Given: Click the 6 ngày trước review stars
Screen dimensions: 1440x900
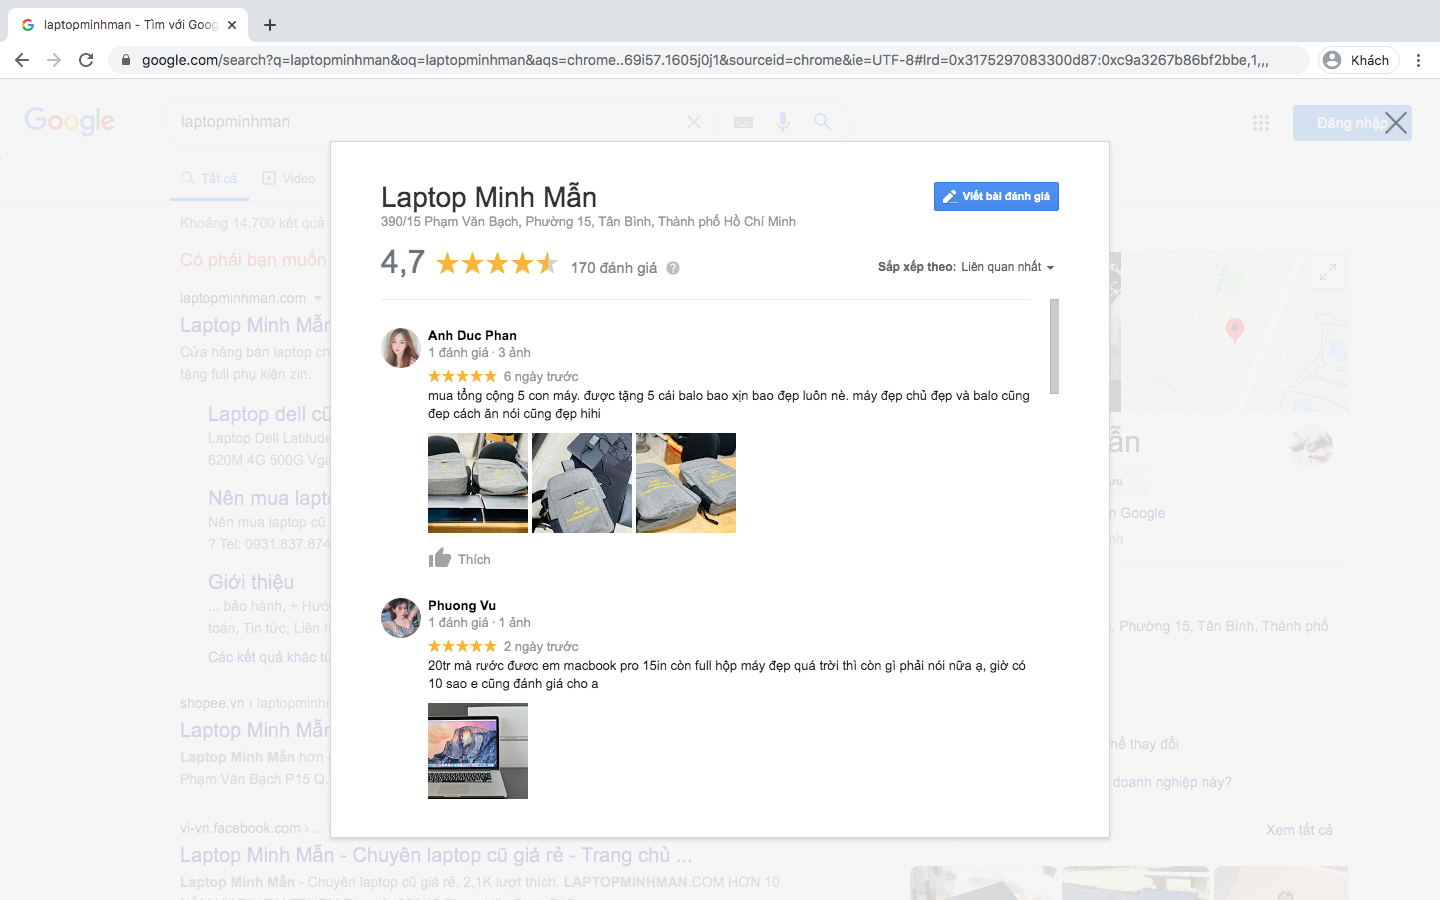Looking at the screenshot, I should (x=462, y=376).
